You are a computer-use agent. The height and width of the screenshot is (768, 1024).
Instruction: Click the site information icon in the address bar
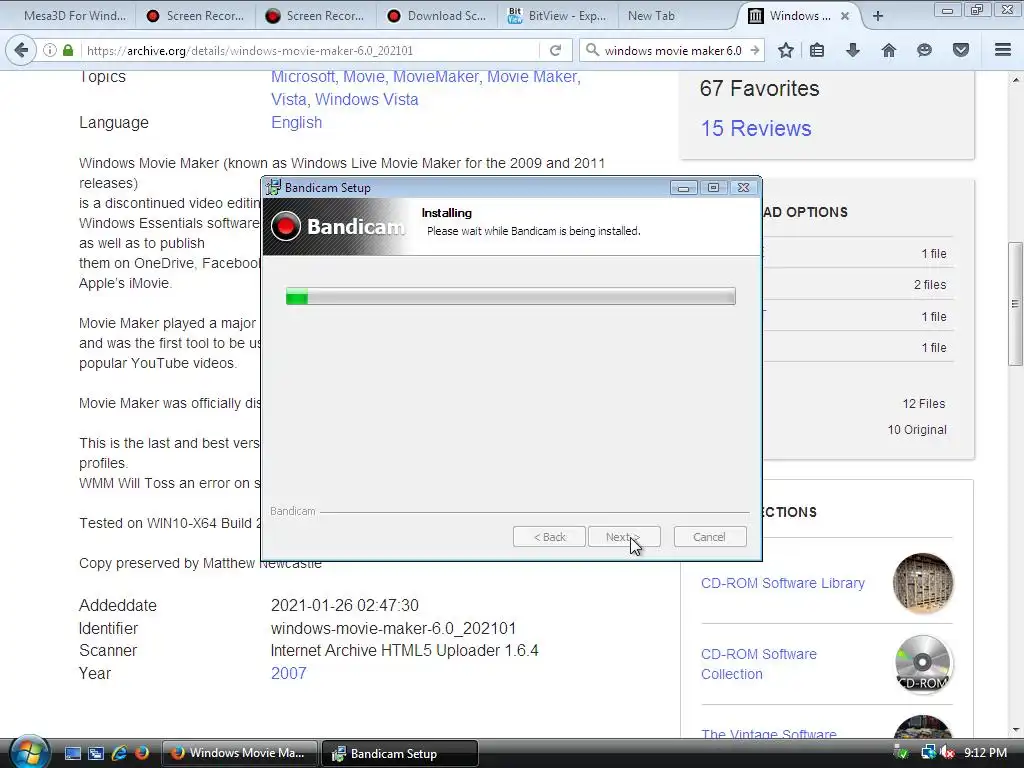50,50
